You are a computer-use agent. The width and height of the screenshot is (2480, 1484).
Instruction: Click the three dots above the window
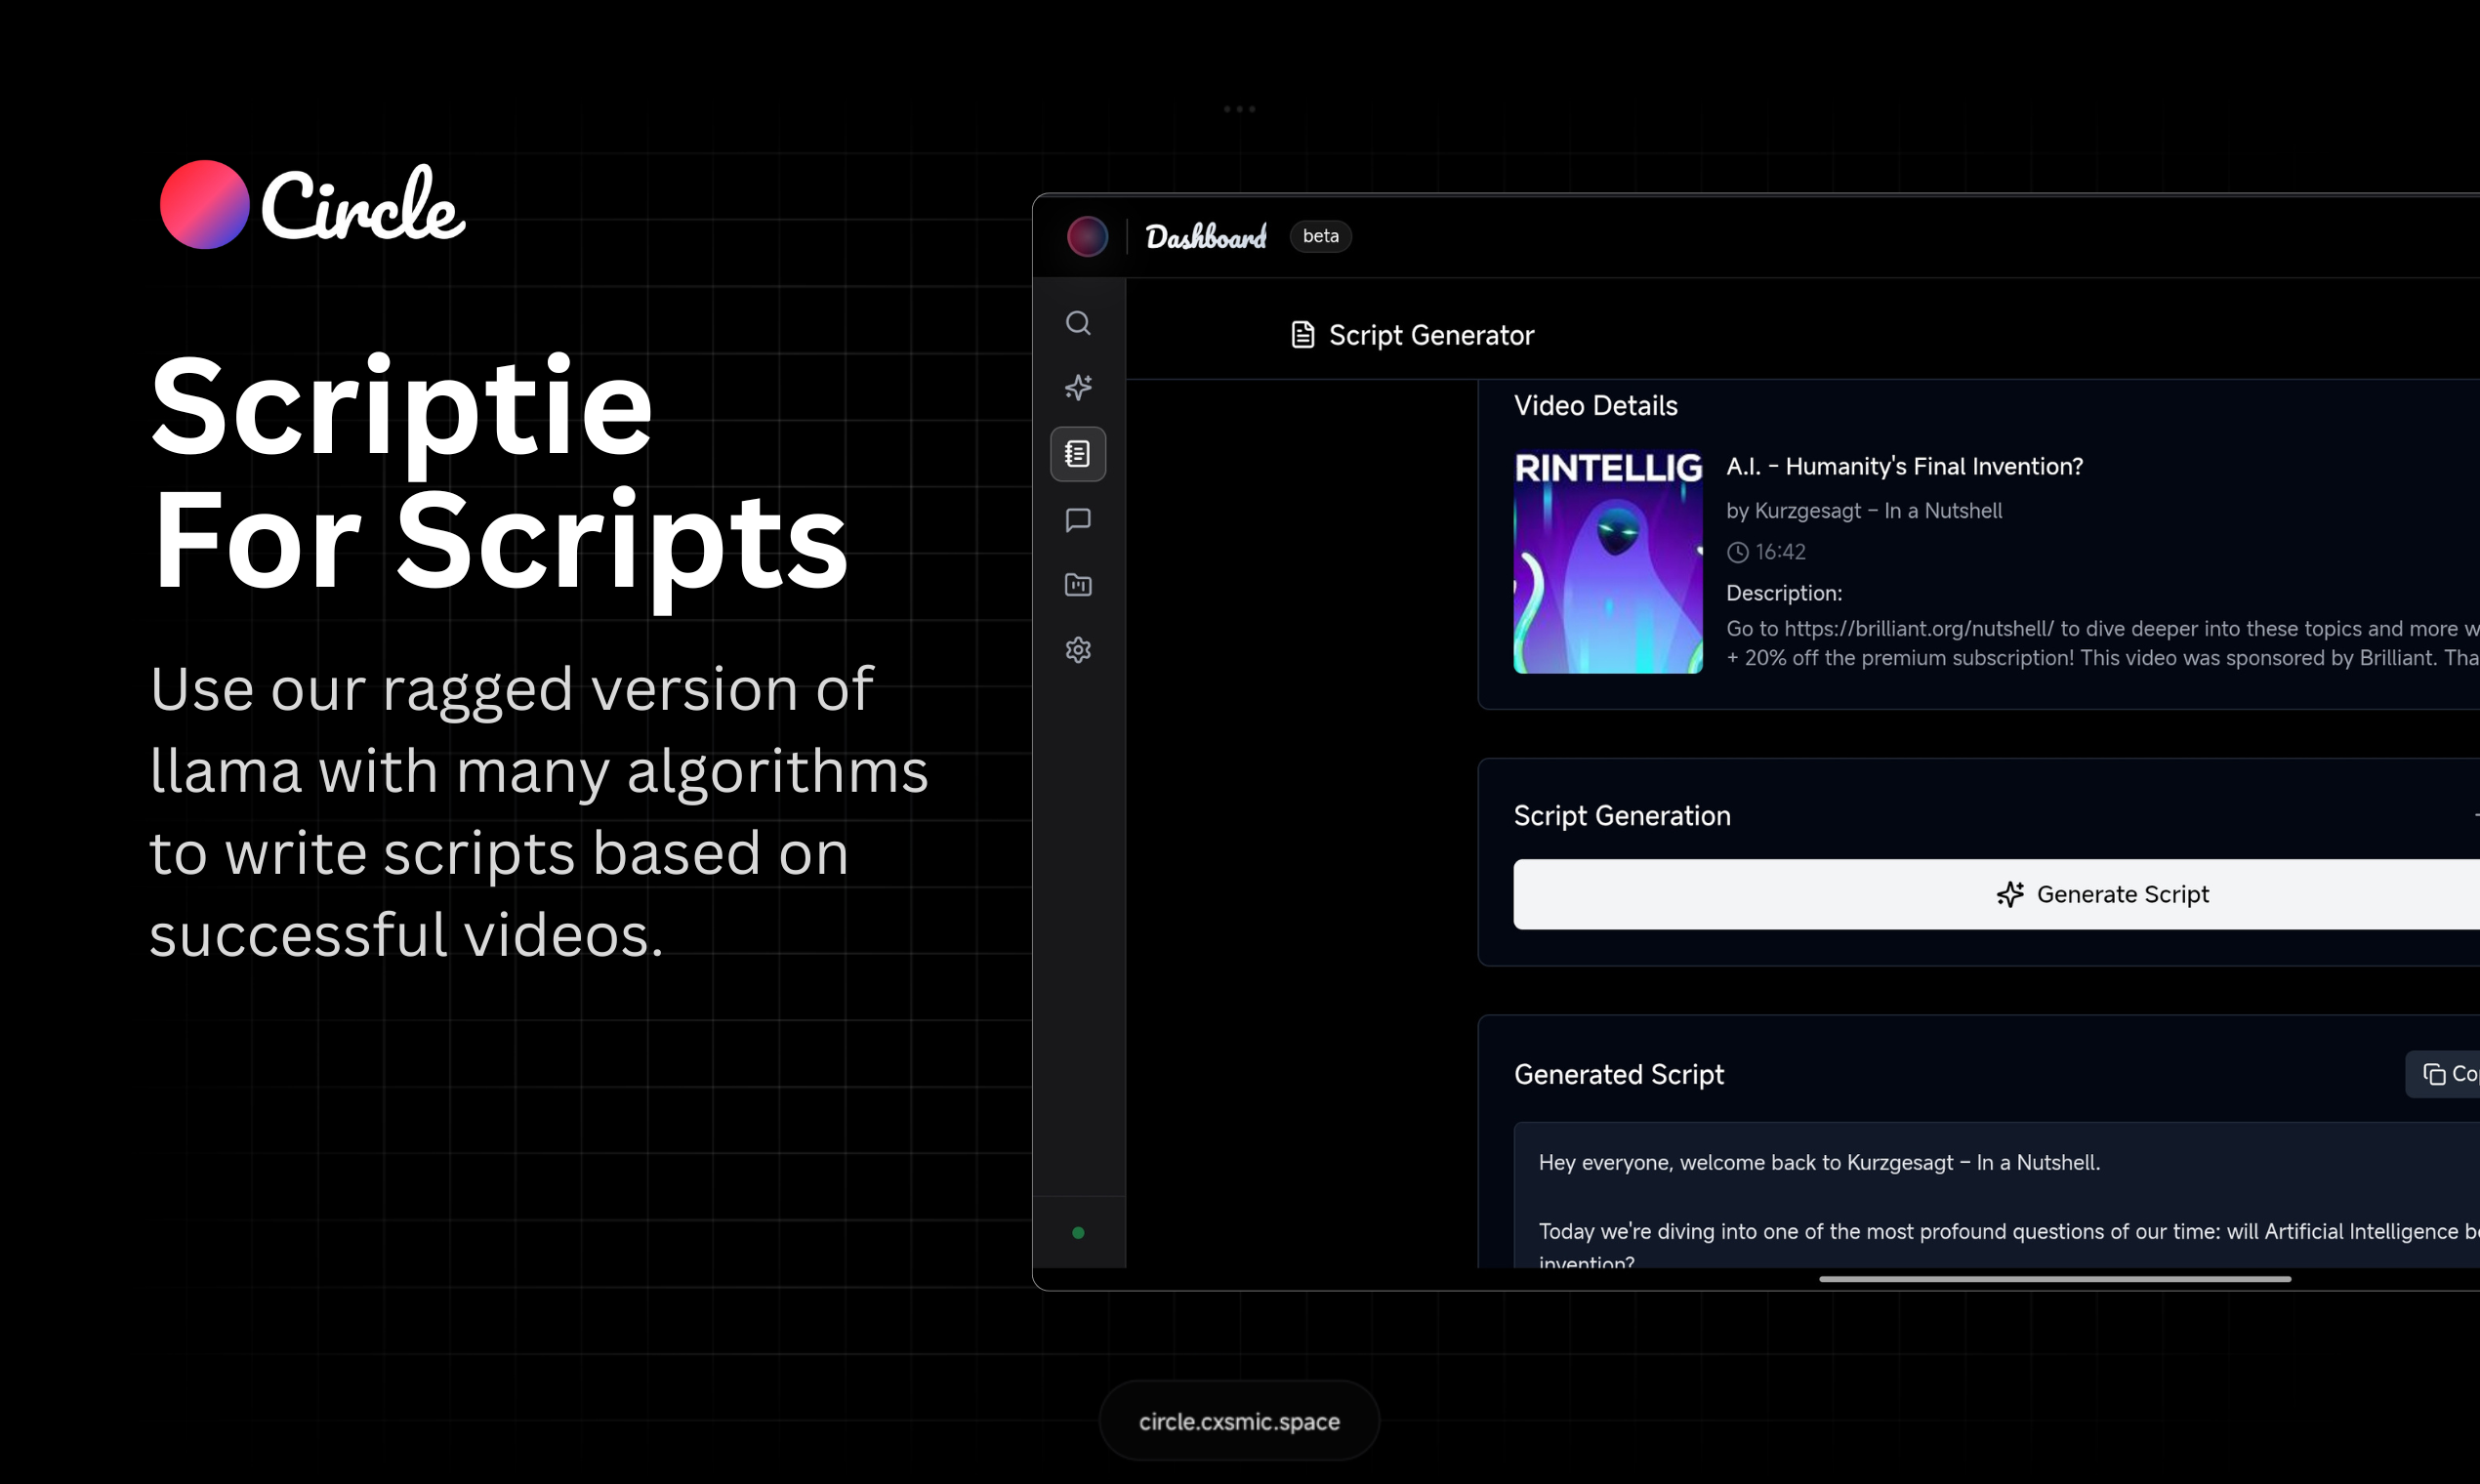1238,109
